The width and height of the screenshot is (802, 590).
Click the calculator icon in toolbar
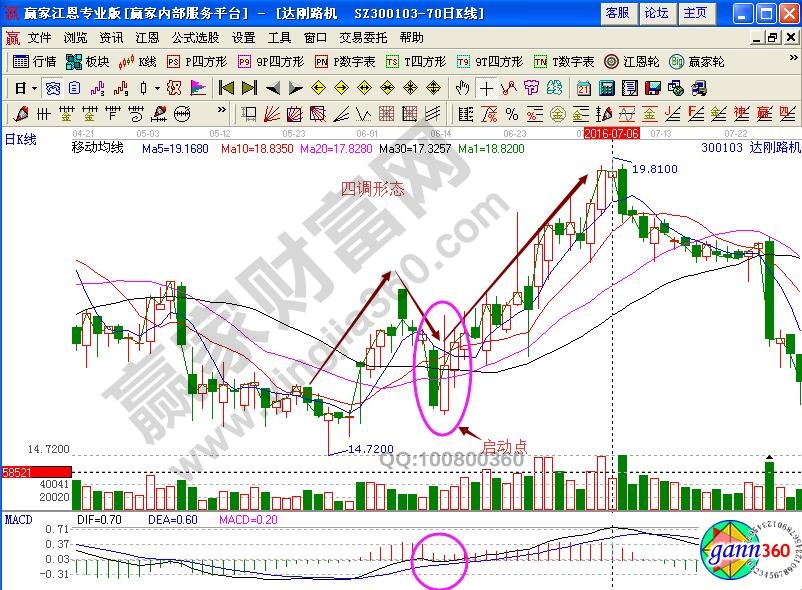coord(606,88)
